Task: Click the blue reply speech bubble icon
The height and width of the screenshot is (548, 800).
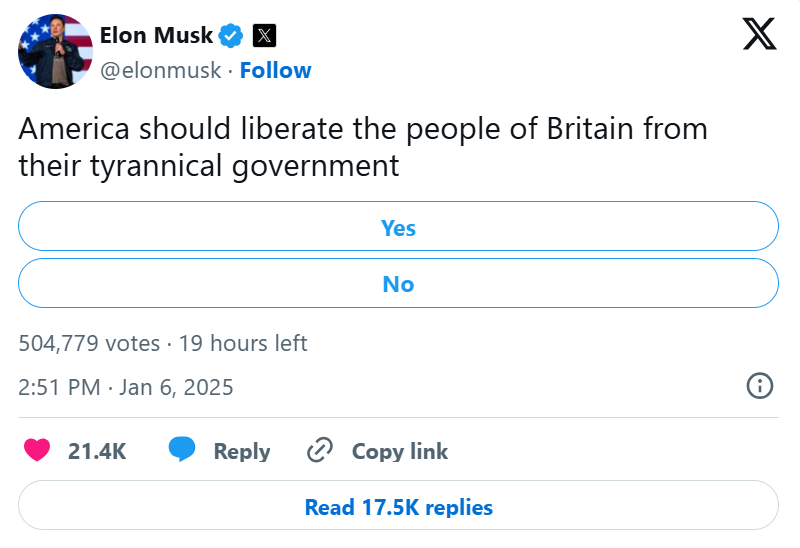Action: pos(181,451)
